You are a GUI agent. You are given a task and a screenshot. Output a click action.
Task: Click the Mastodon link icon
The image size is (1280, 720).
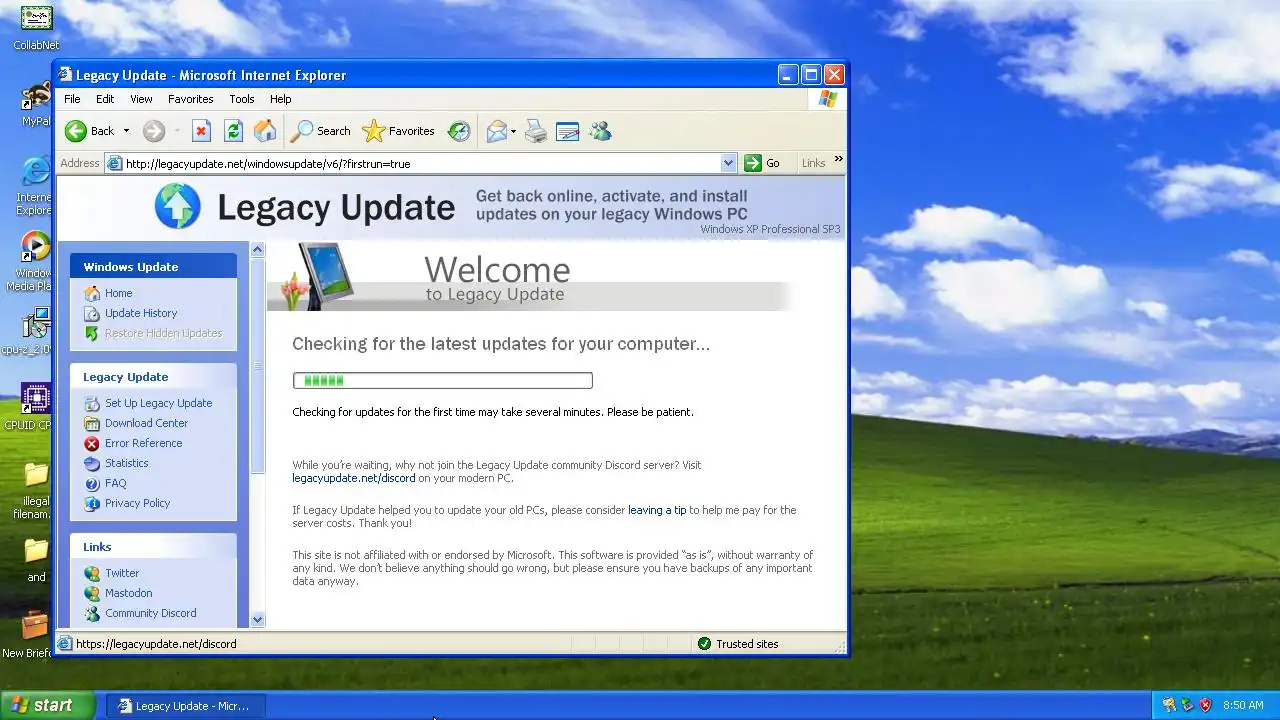[x=92, y=593]
